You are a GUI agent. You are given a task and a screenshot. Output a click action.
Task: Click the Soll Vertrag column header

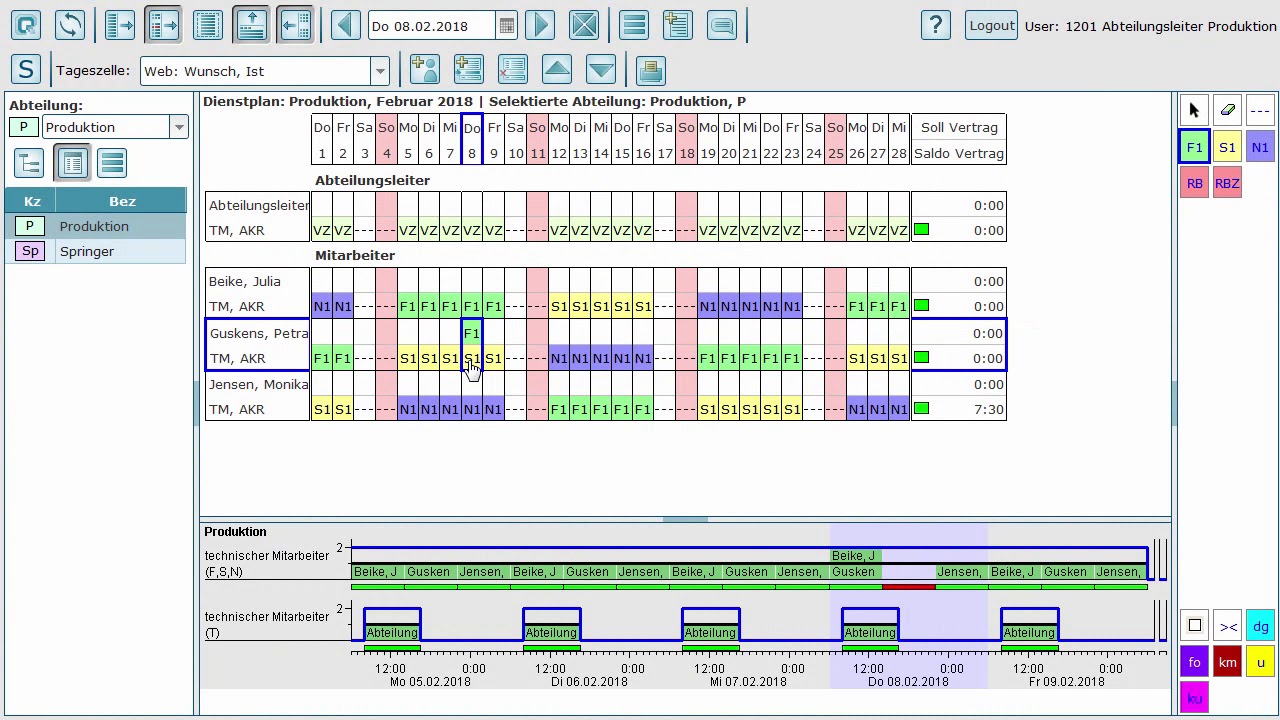[x=959, y=127]
